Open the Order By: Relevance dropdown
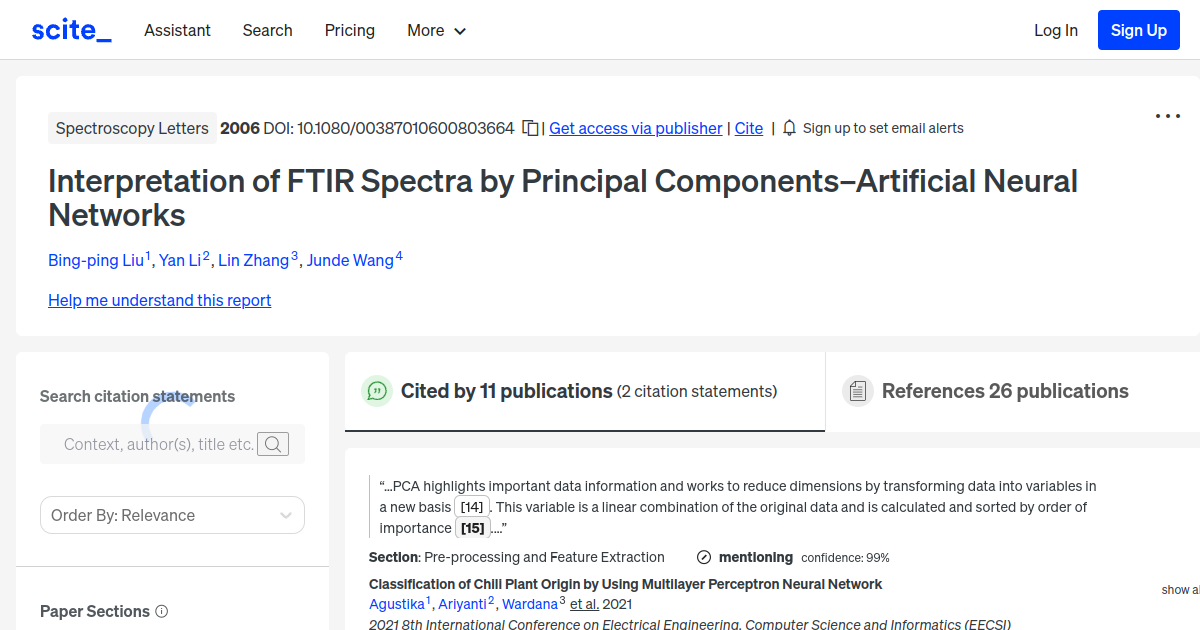Viewport: 1200px width, 630px height. [172, 514]
